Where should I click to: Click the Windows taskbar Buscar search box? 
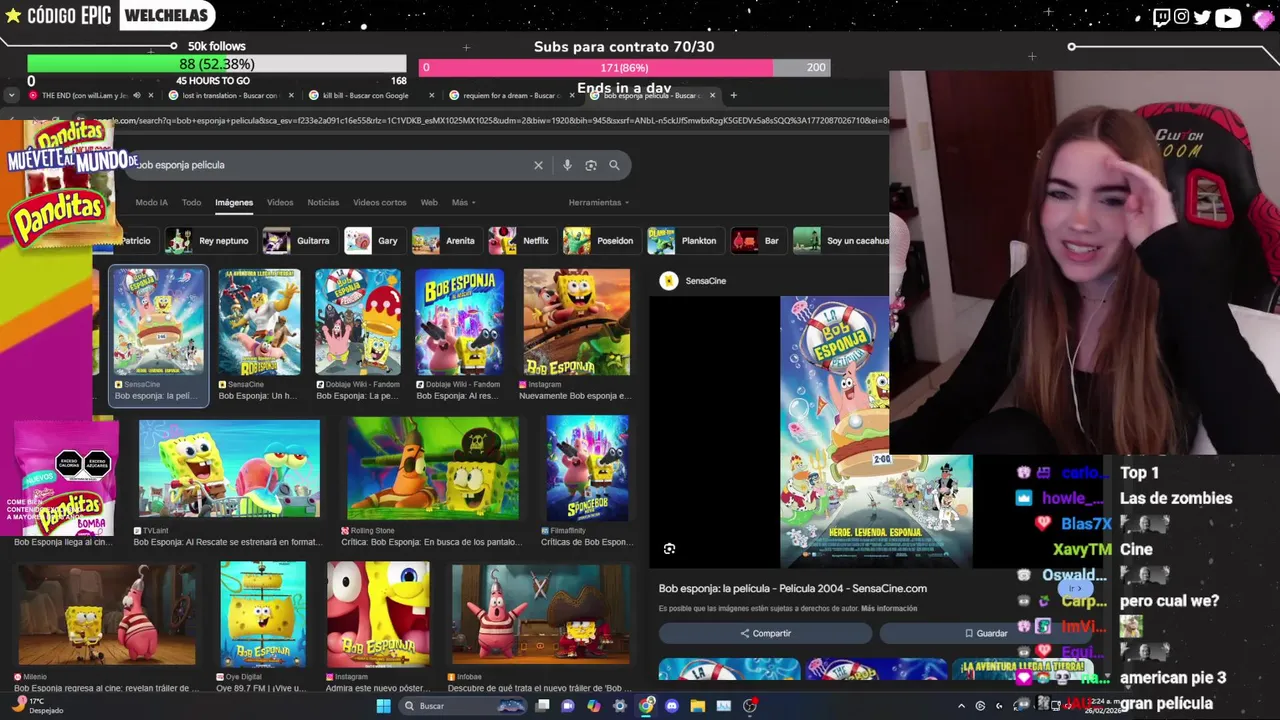pos(462,706)
